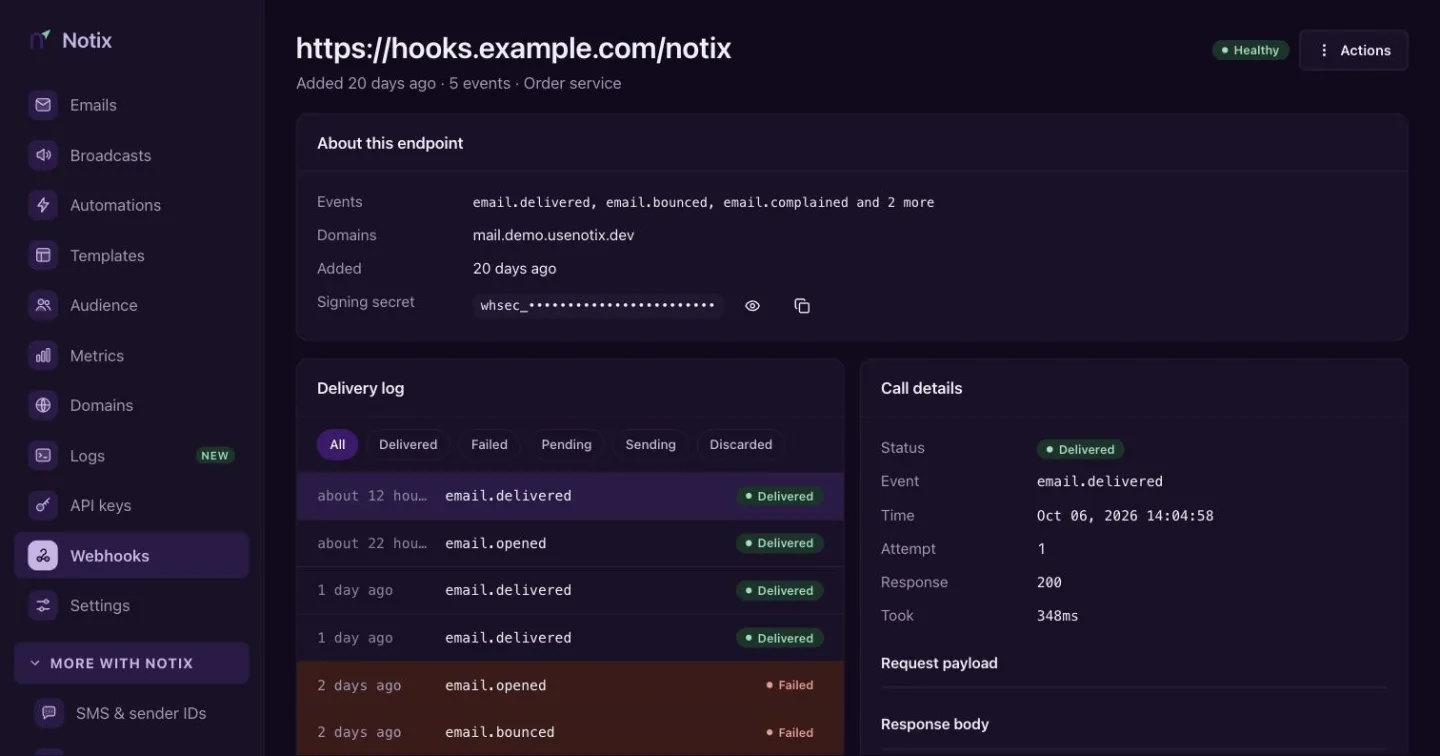Click the Webhooks icon in the sidebar

click(43, 556)
